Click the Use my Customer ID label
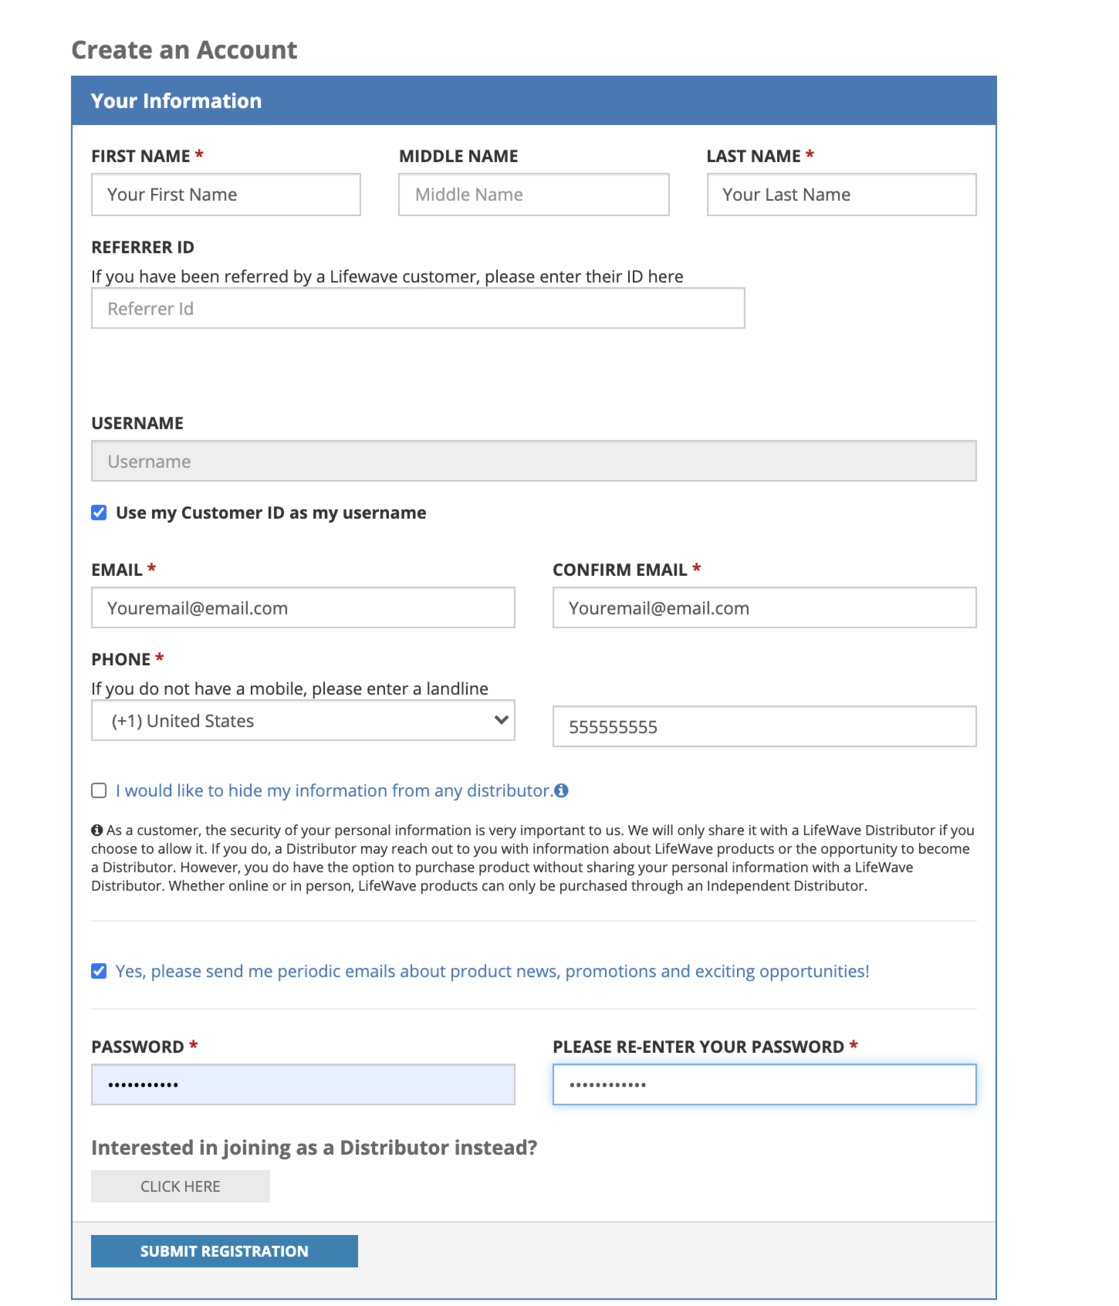1119x1306 pixels. point(271,513)
